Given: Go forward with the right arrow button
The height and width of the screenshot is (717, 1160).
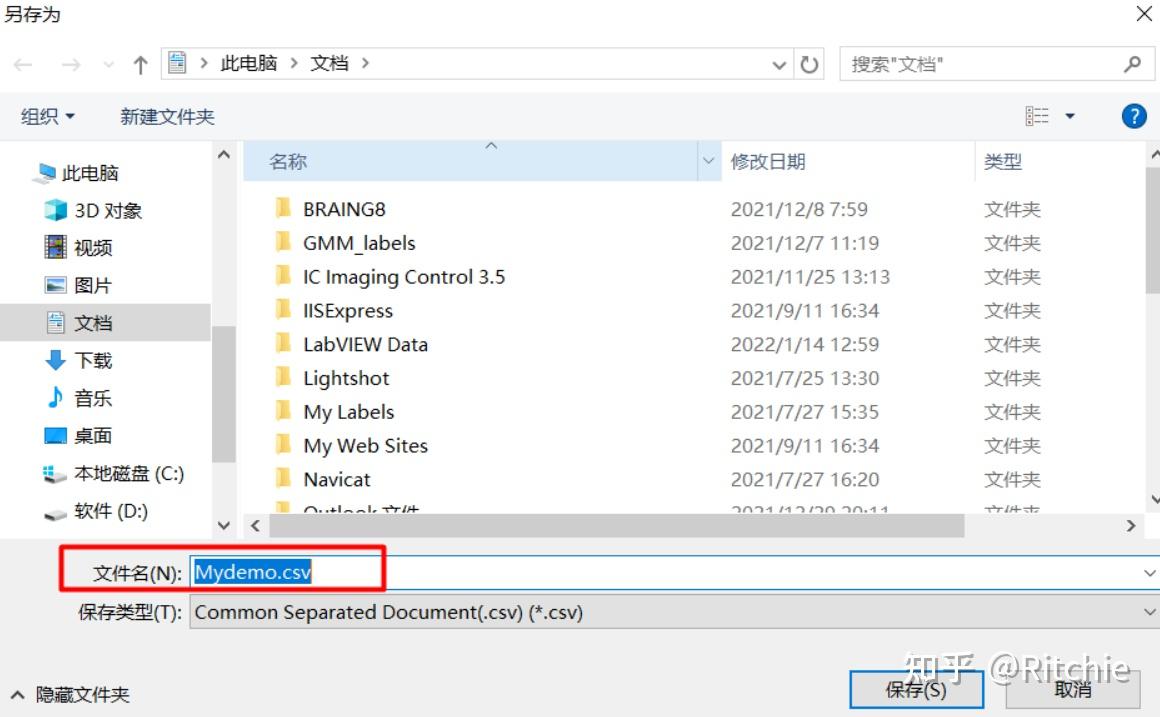Looking at the screenshot, I should pos(71,65).
